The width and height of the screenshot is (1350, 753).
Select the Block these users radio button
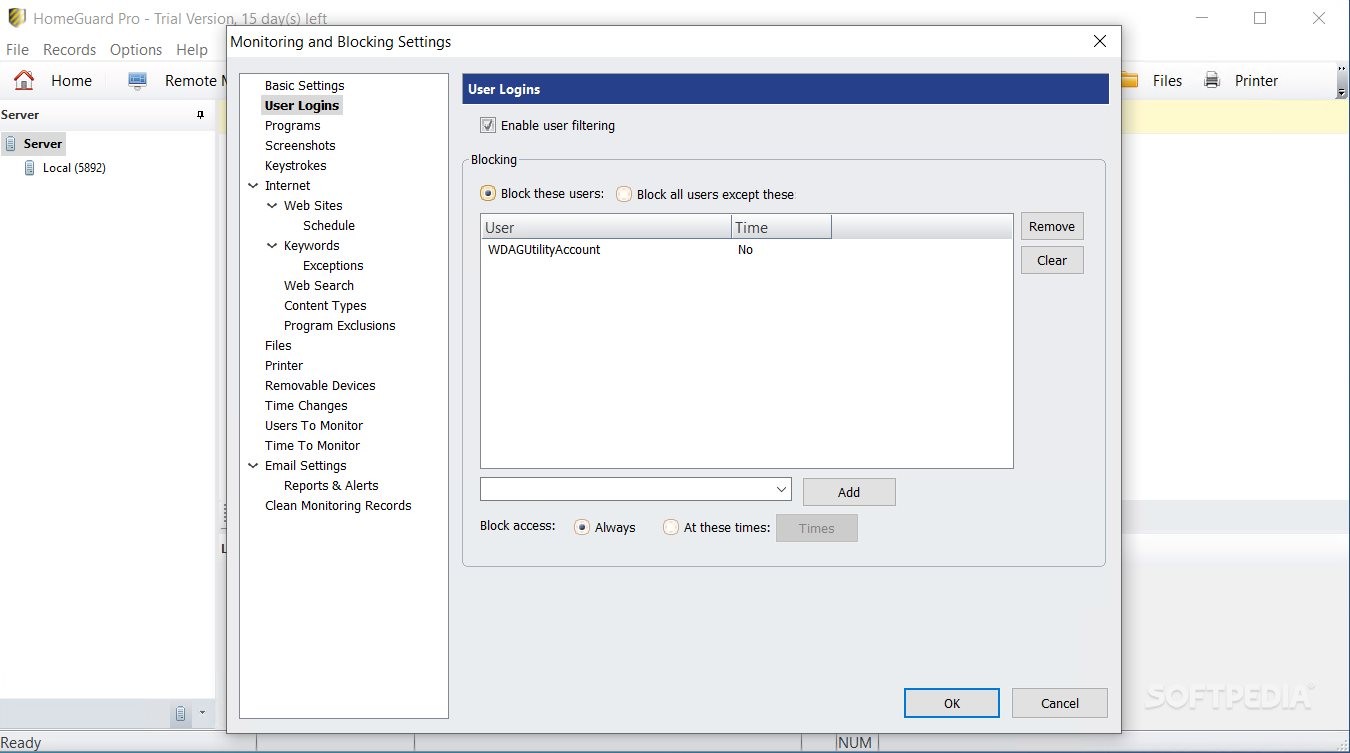click(x=488, y=193)
